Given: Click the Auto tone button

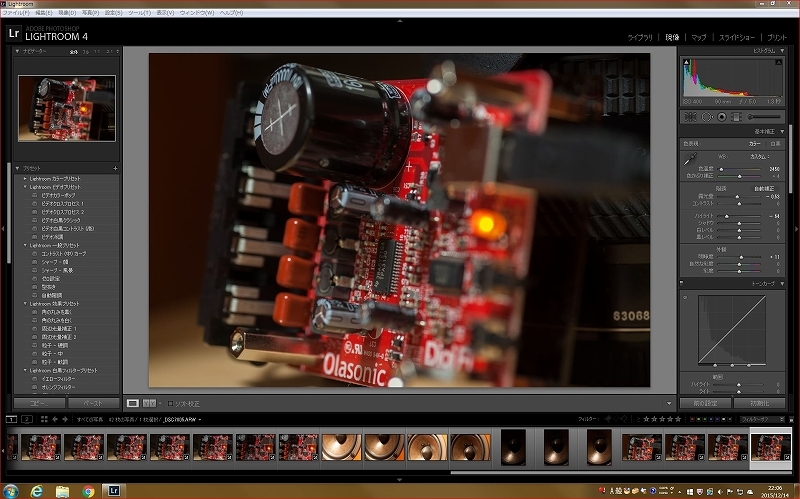Looking at the screenshot, I should 764,188.
